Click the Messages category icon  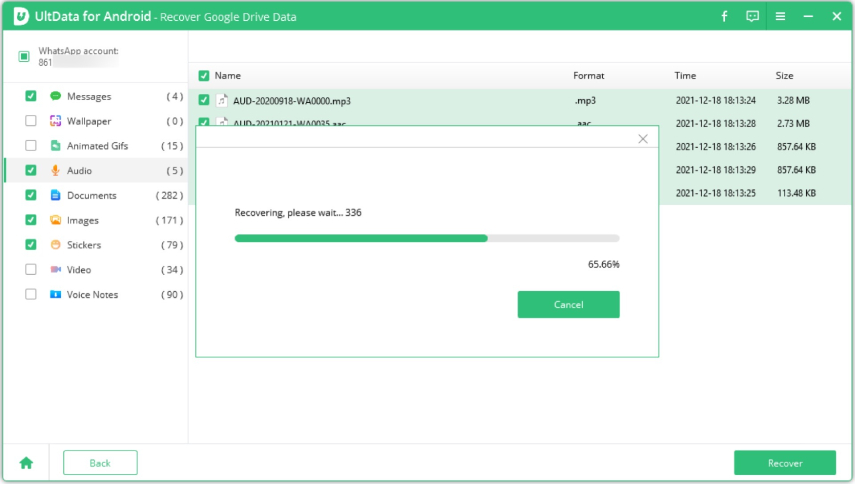(55, 96)
